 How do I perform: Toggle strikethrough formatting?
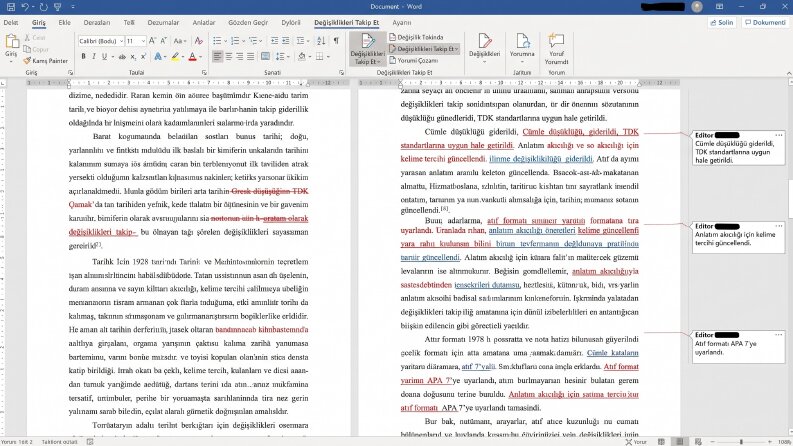coord(122,57)
